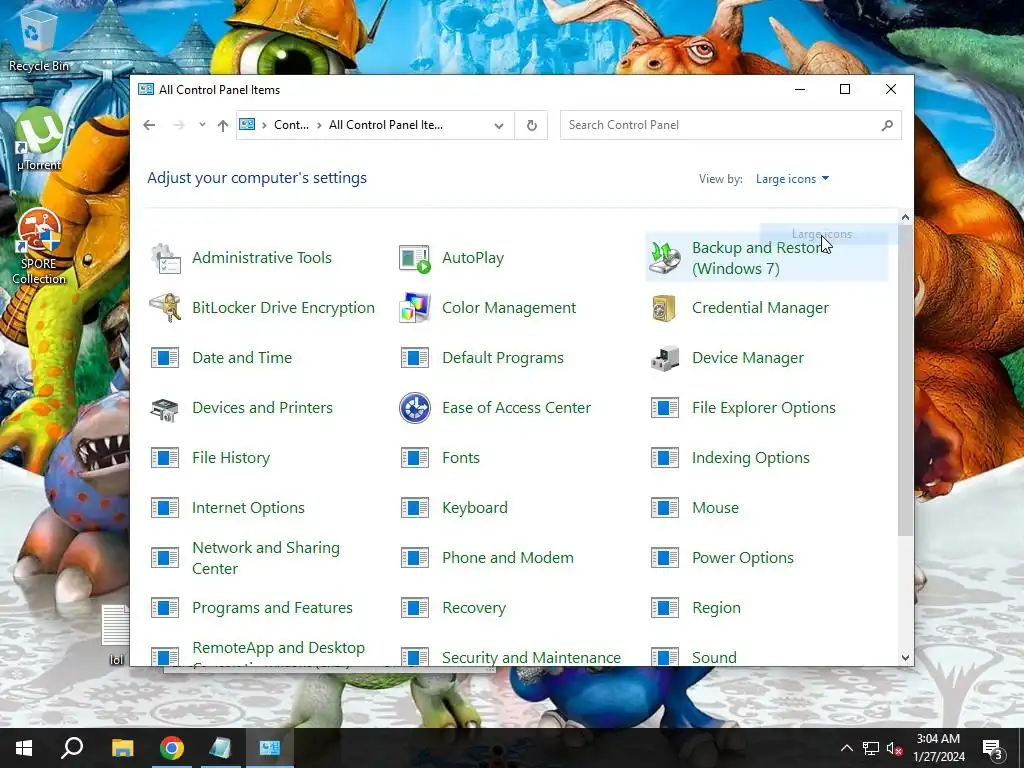Viewport: 1024px width, 768px height.
Task: Open the Keyboard text link
Action: click(475, 508)
